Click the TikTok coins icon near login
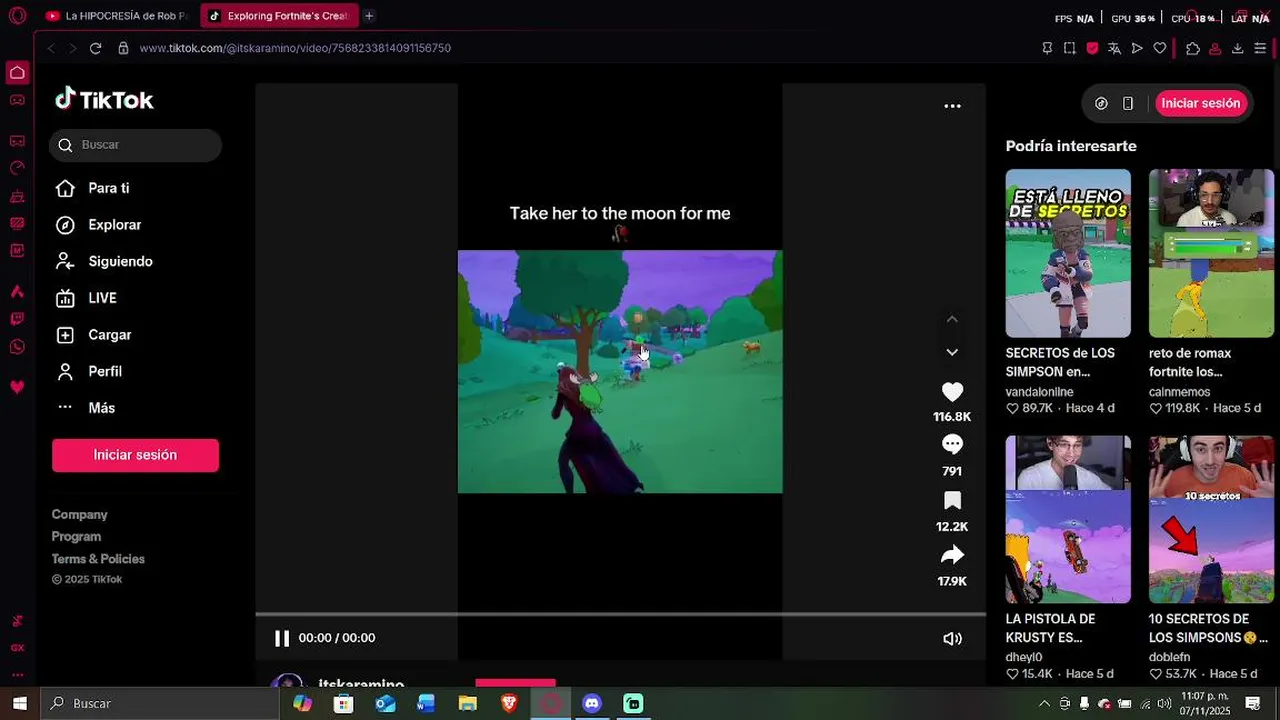The height and width of the screenshot is (720, 1280). point(1101,103)
